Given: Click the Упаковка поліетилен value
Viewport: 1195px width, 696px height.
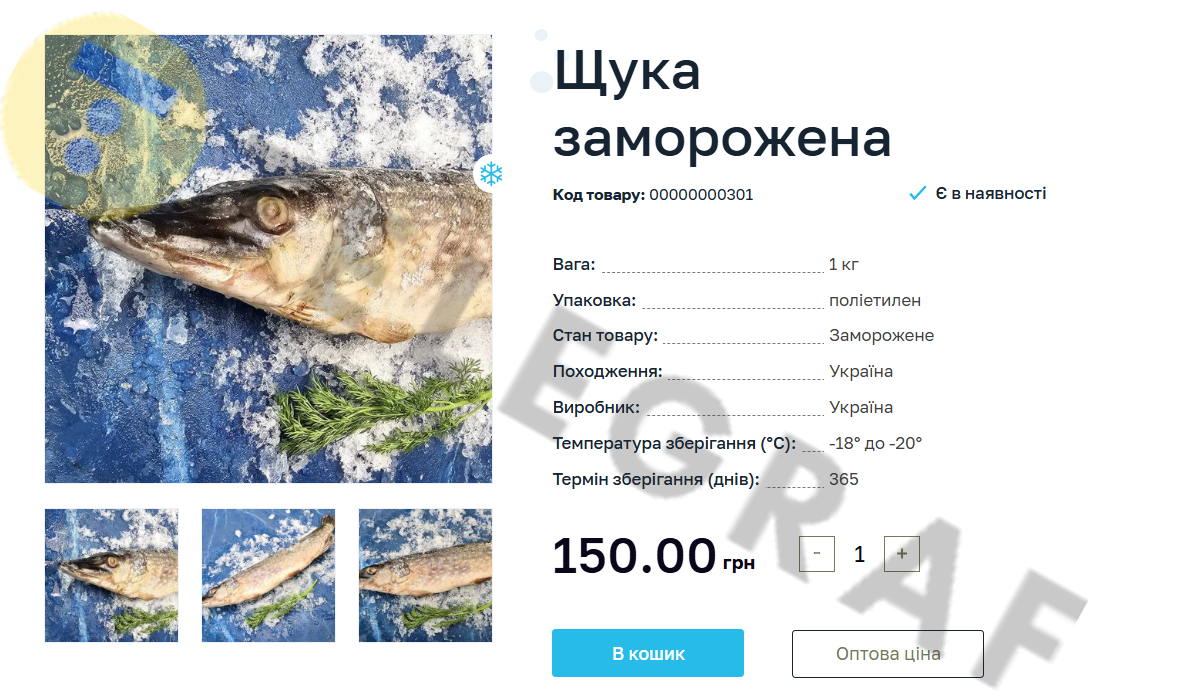Looking at the screenshot, I should click(x=875, y=300).
